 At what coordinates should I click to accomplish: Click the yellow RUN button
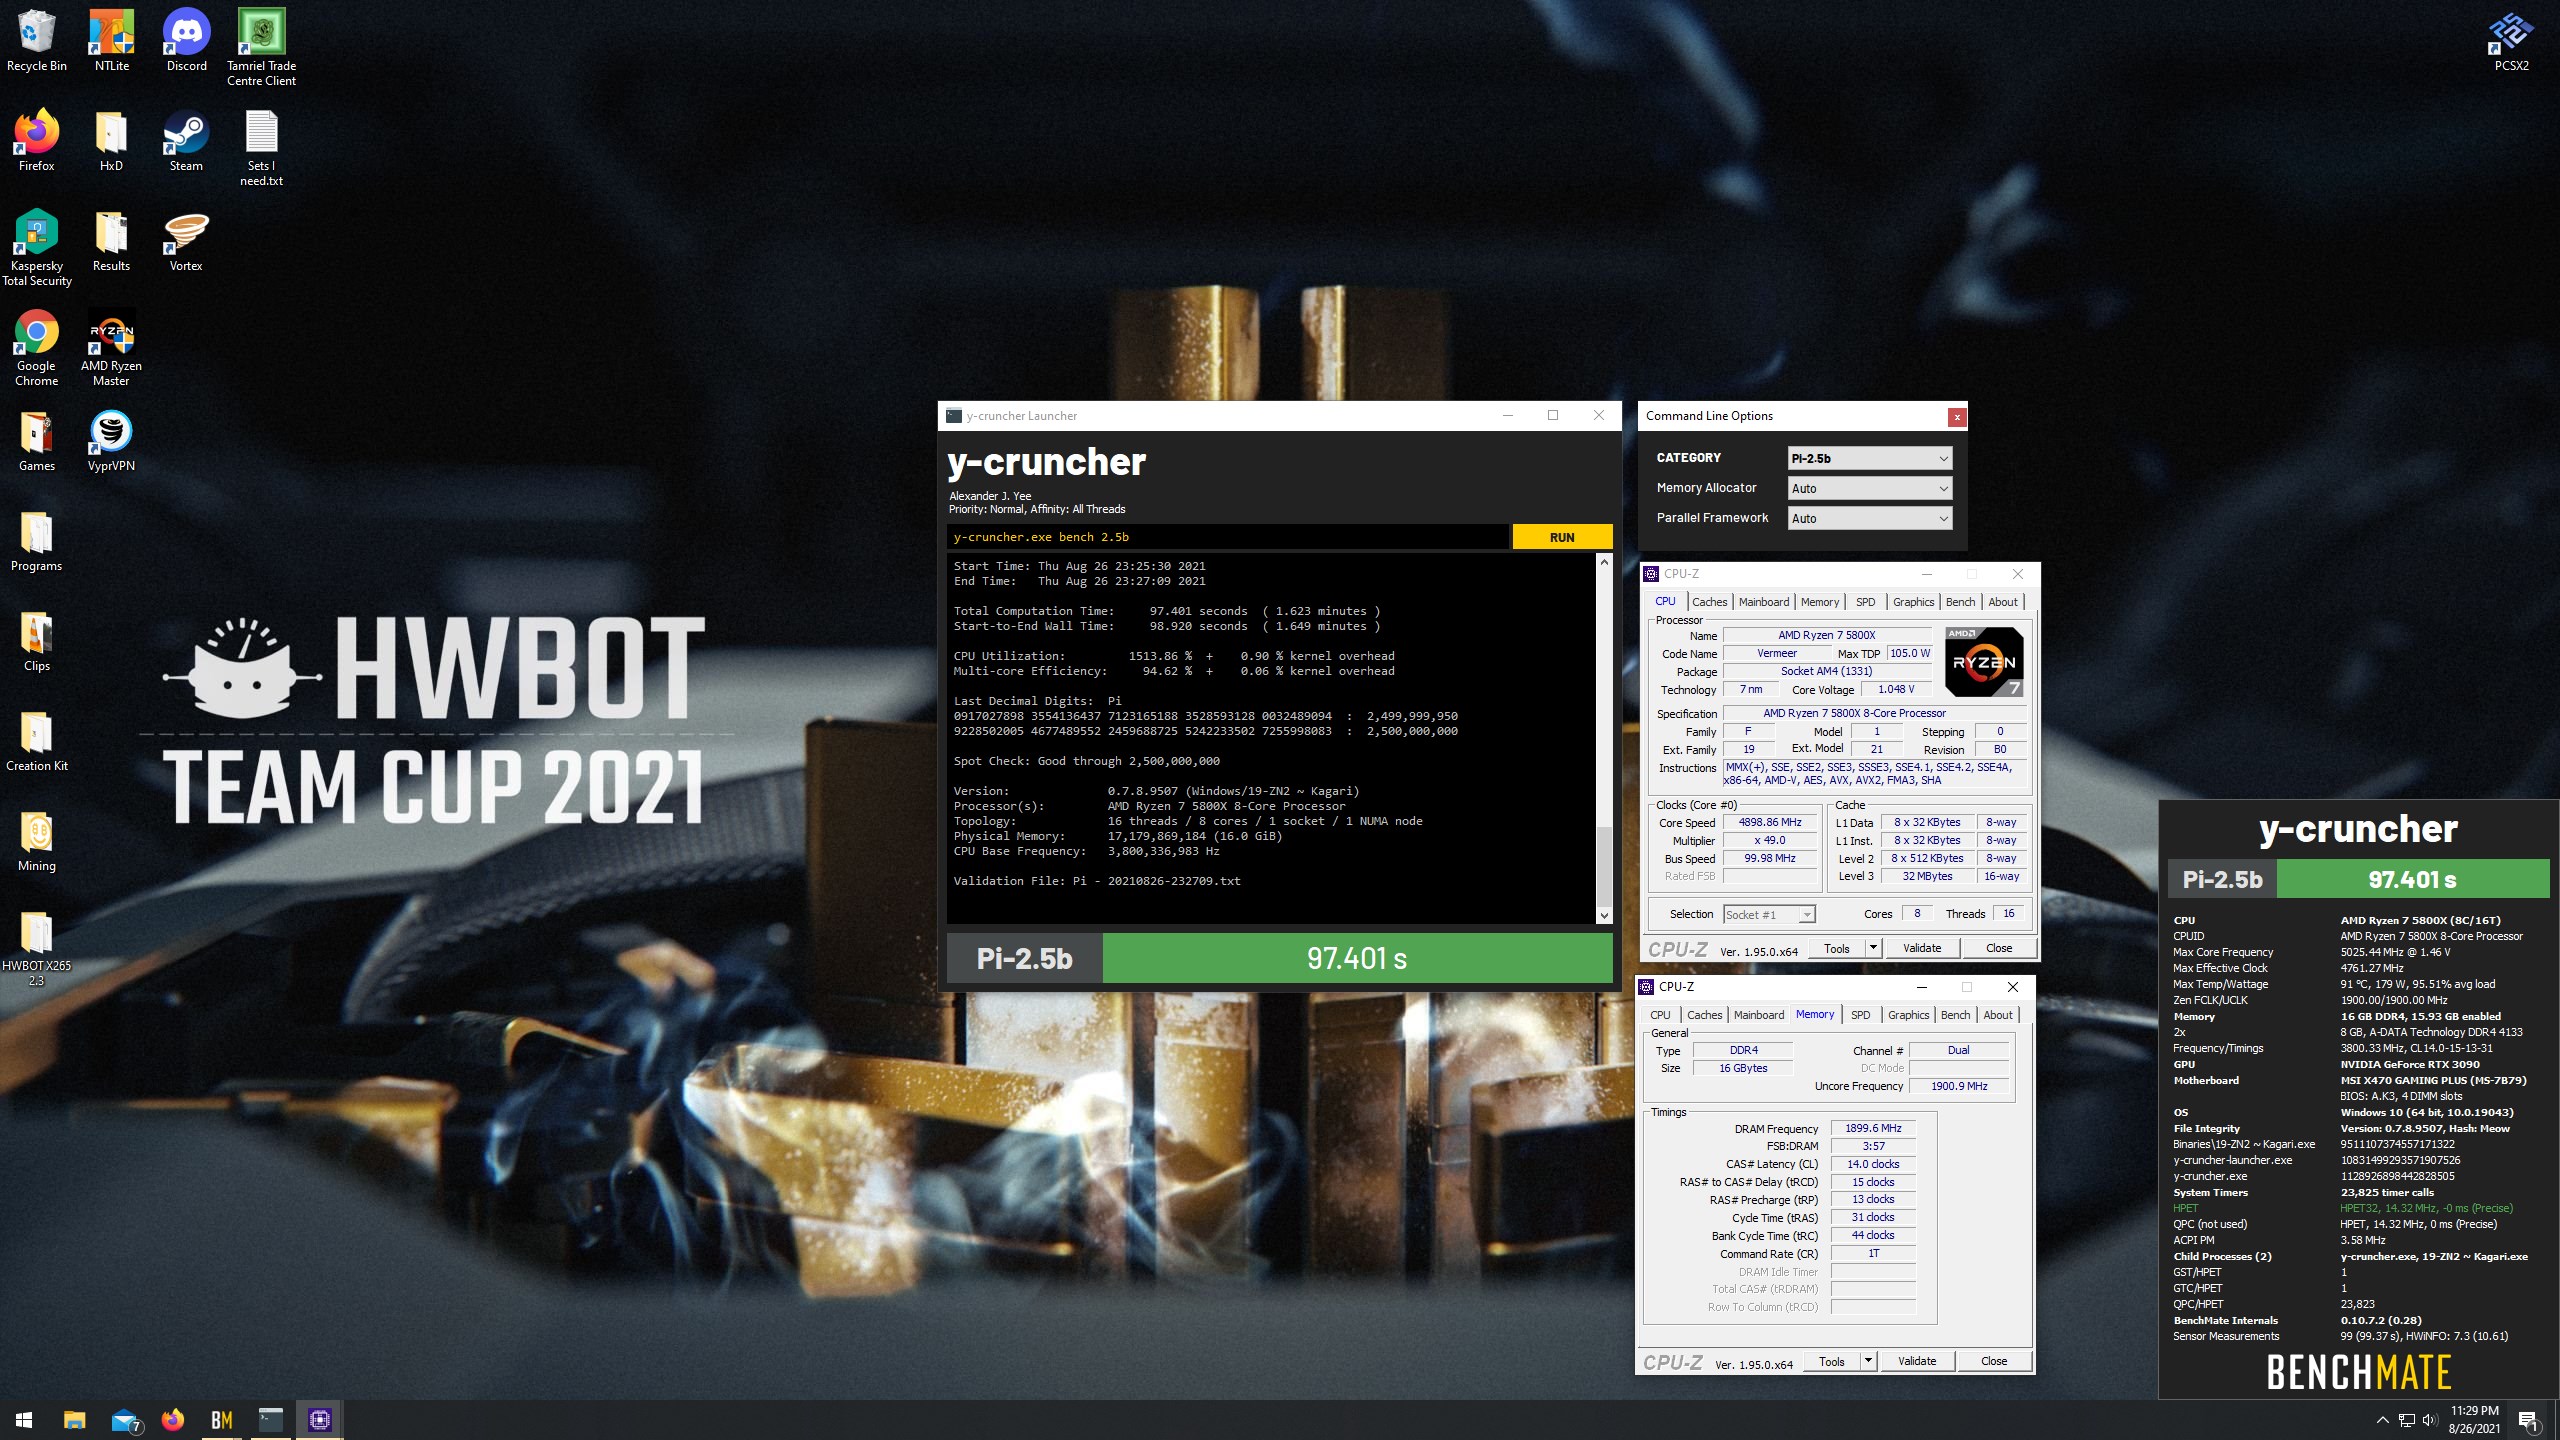pyautogui.click(x=1562, y=537)
